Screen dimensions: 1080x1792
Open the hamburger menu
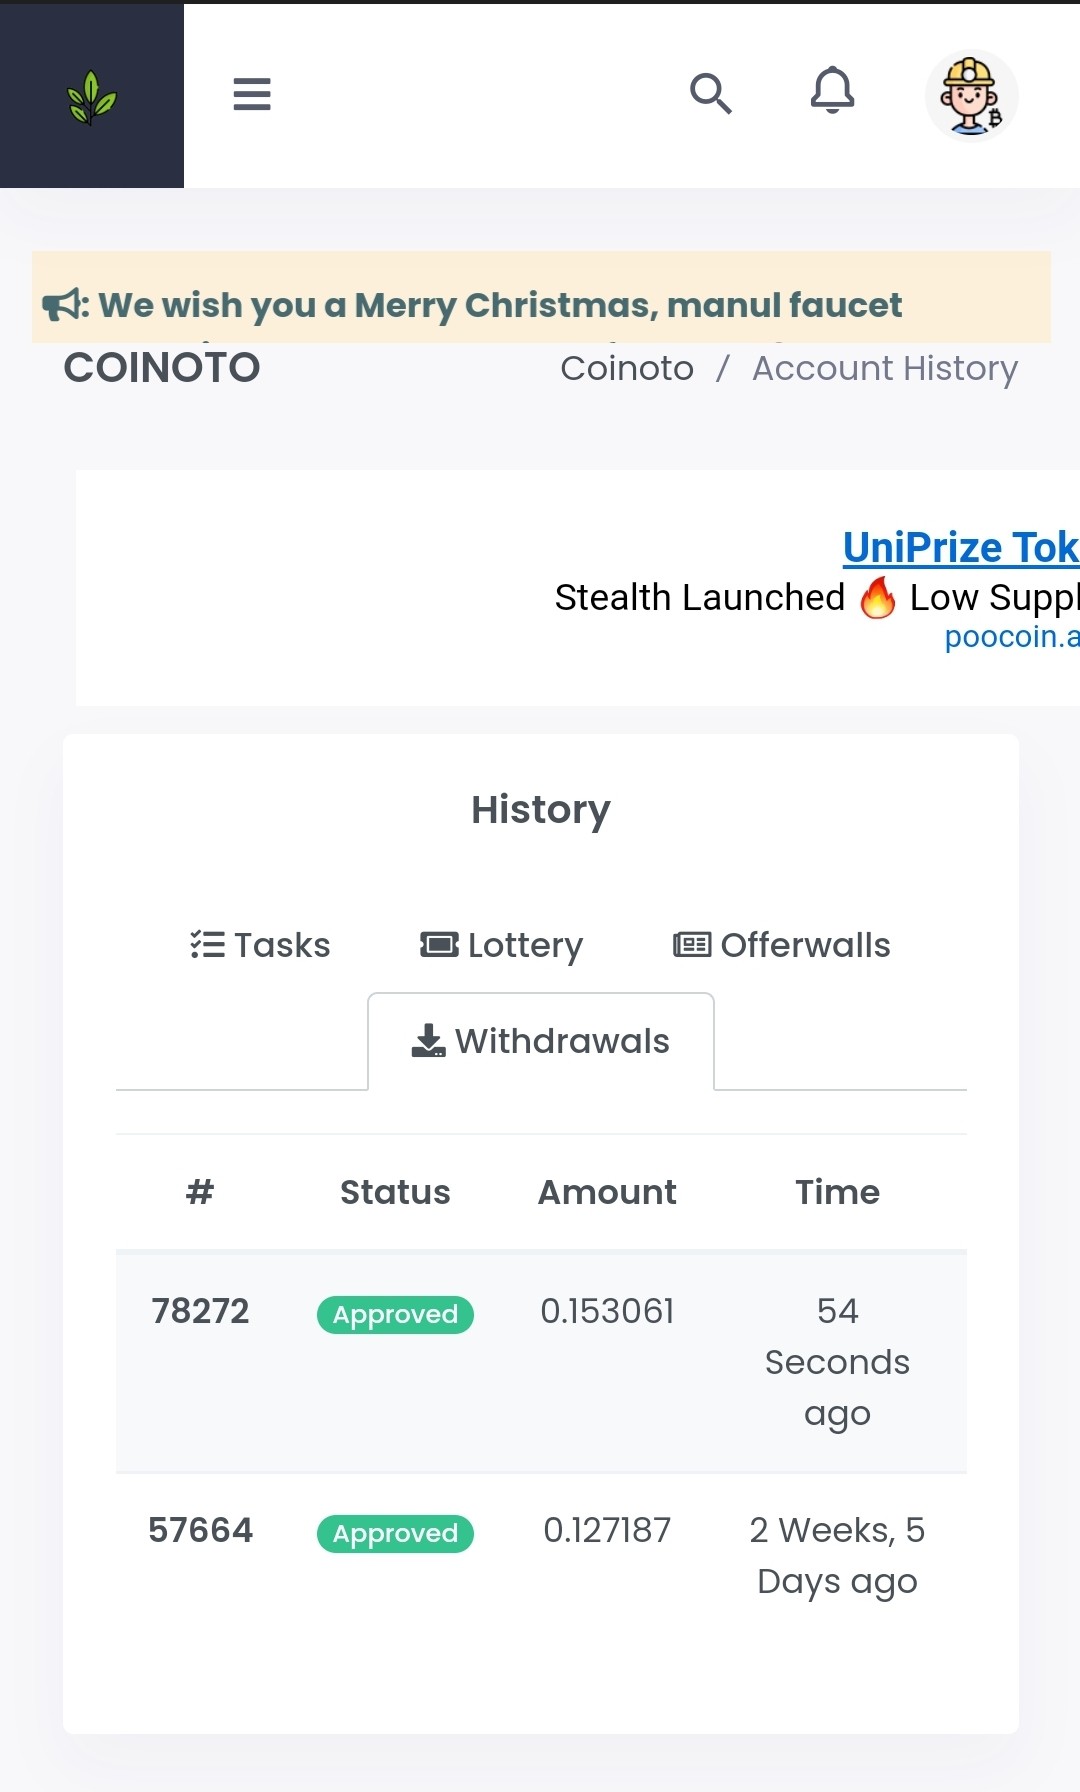point(252,94)
